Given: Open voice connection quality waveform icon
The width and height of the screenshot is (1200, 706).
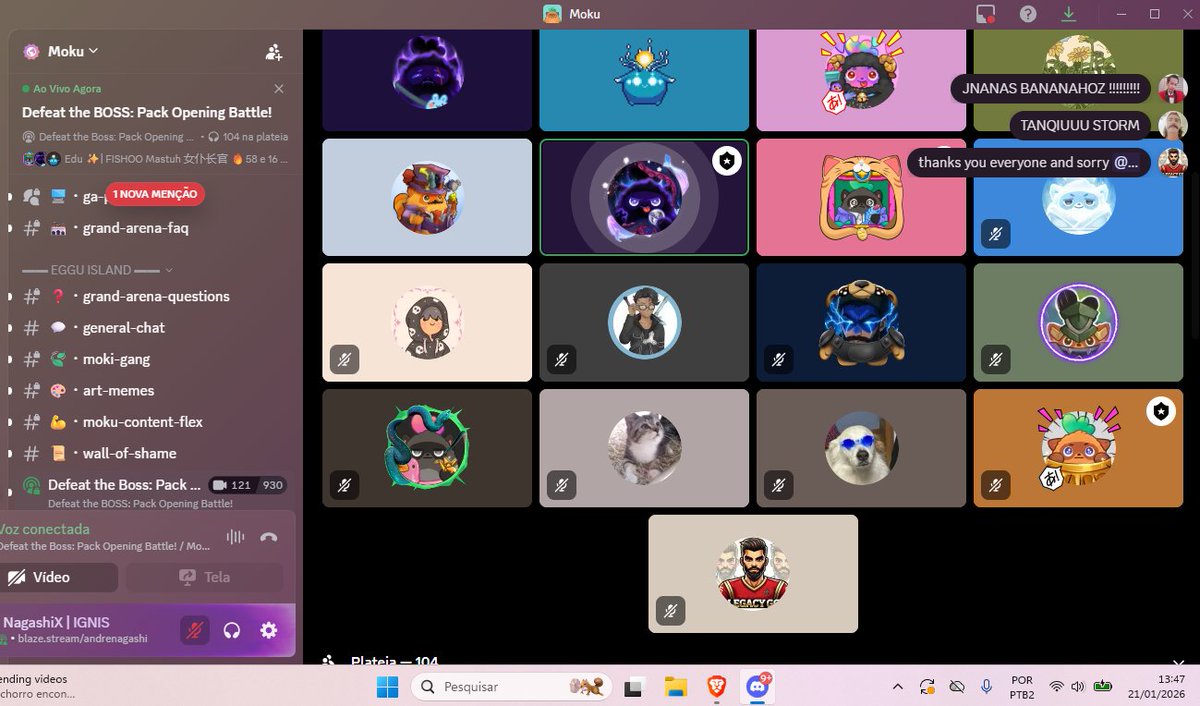Looking at the screenshot, I should (235, 537).
